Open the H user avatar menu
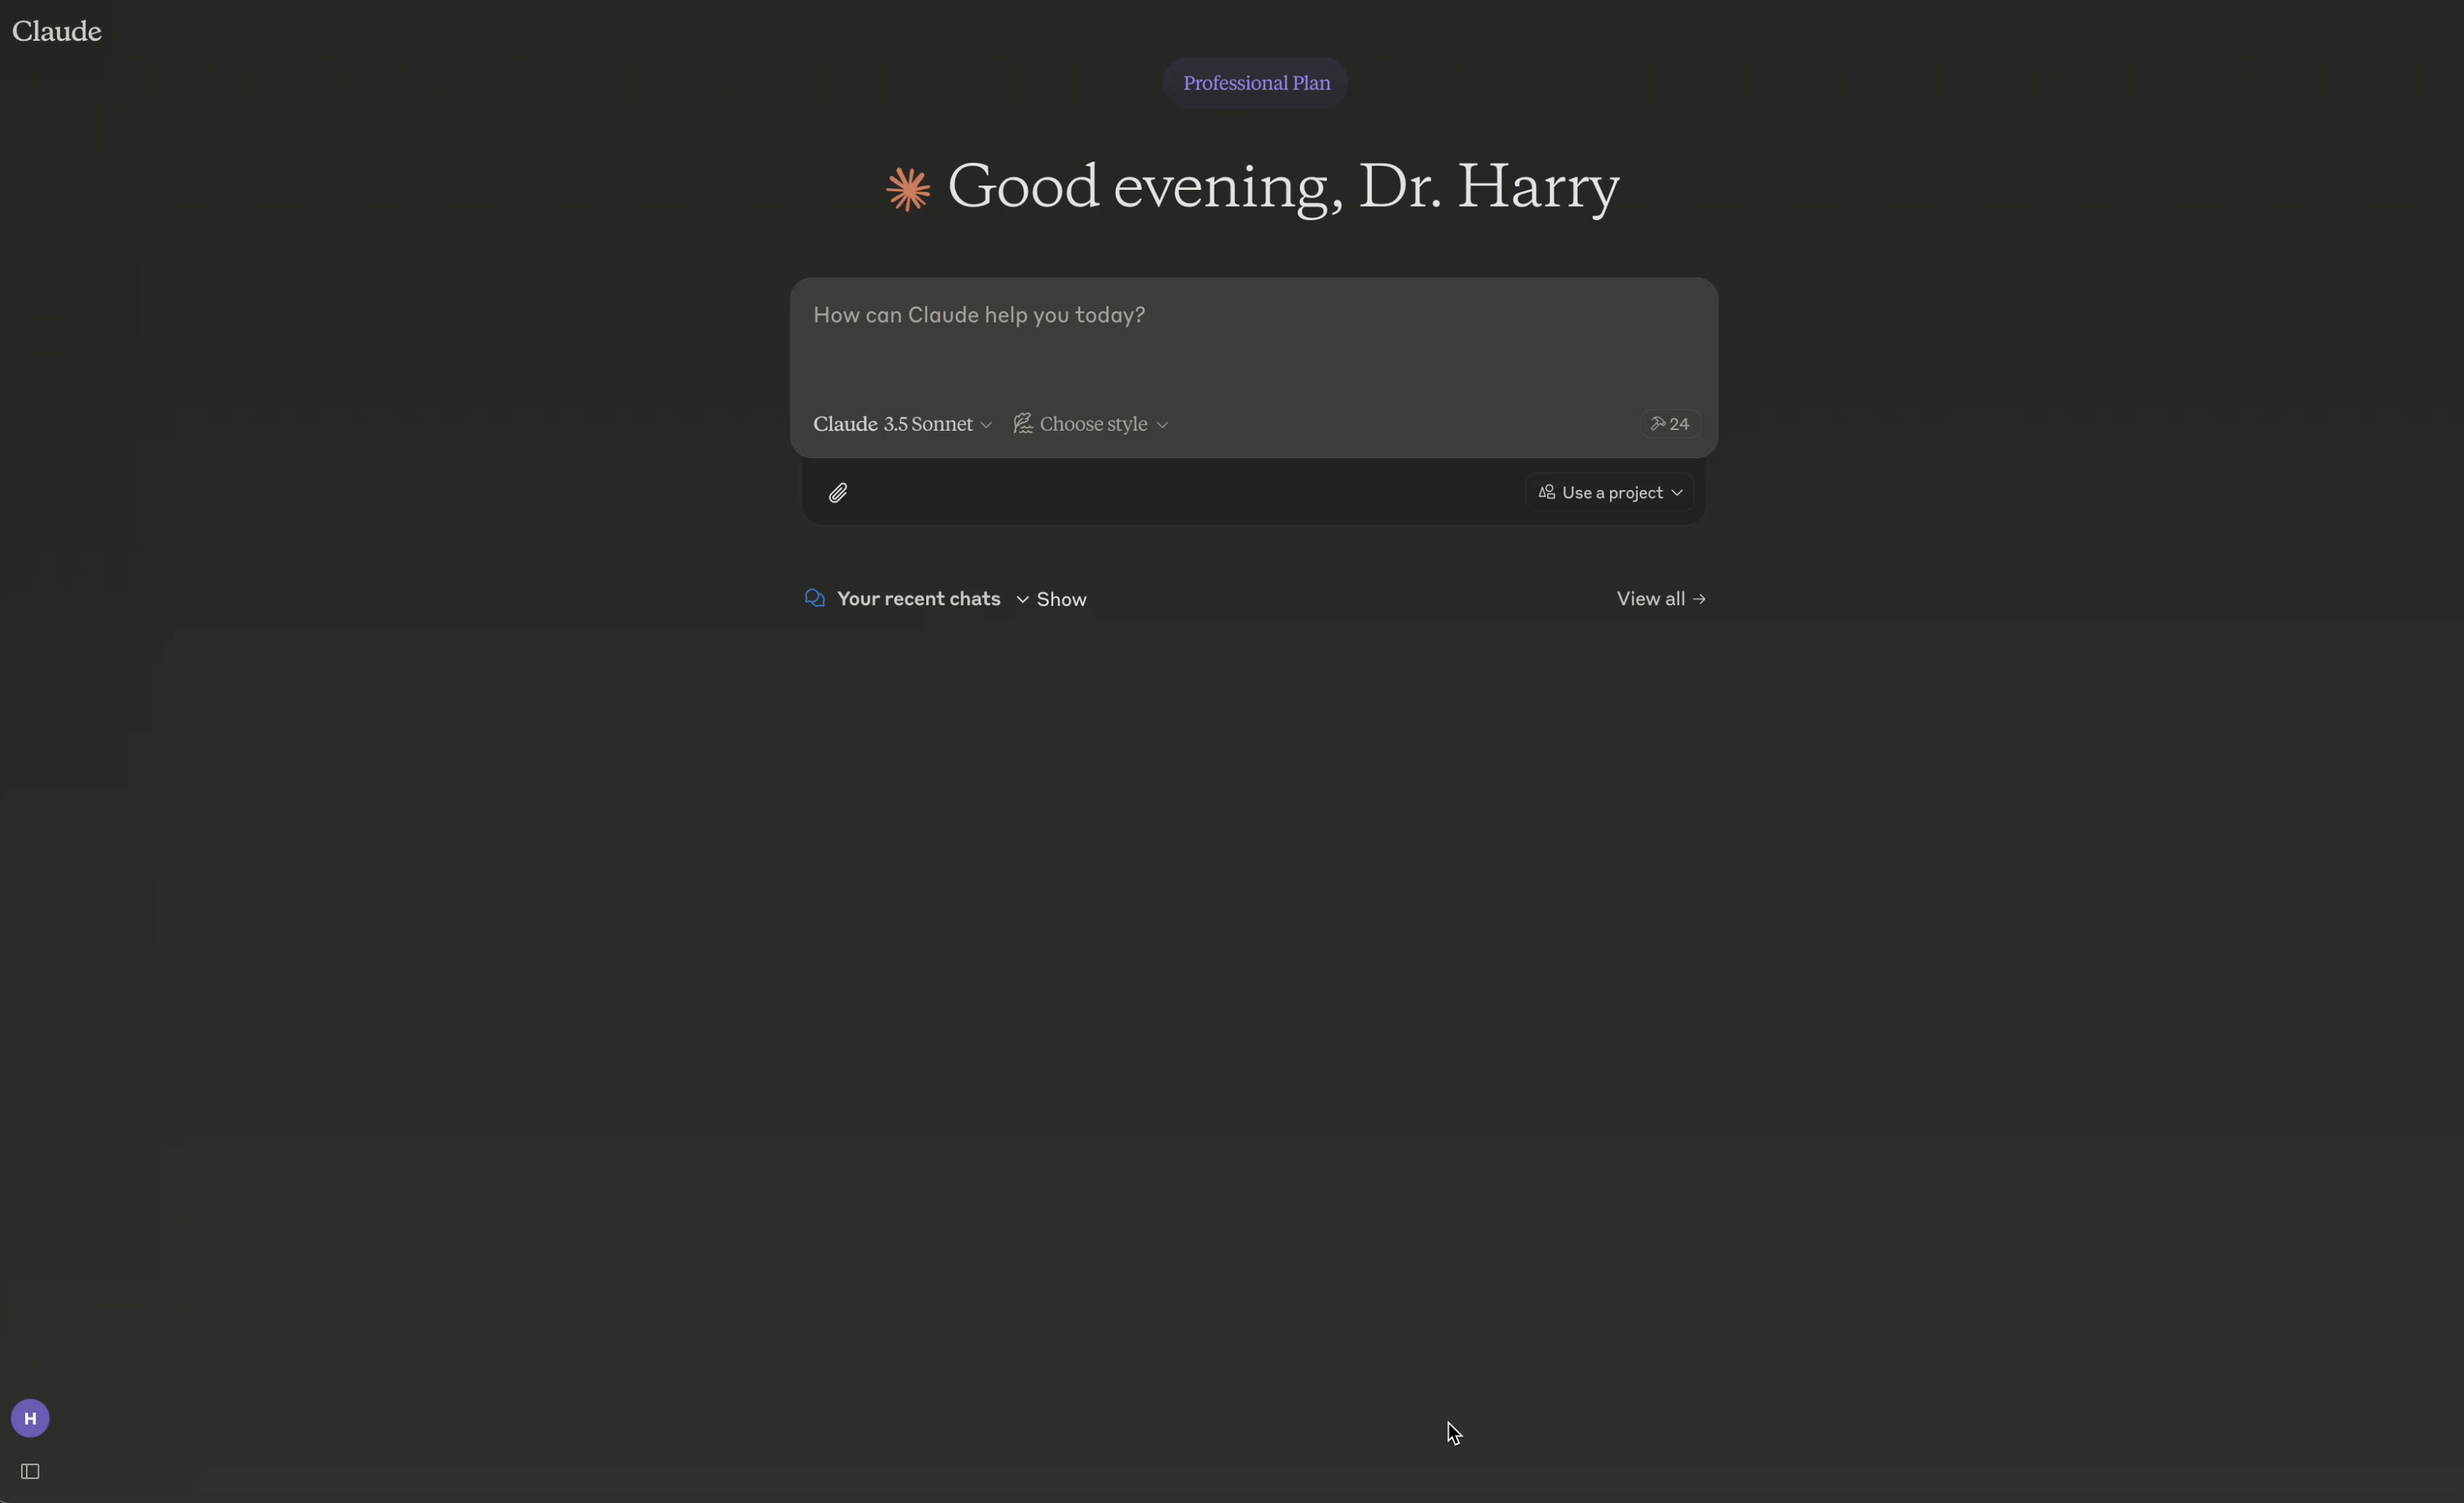This screenshot has height=1503, width=2464. (30, 1418)
